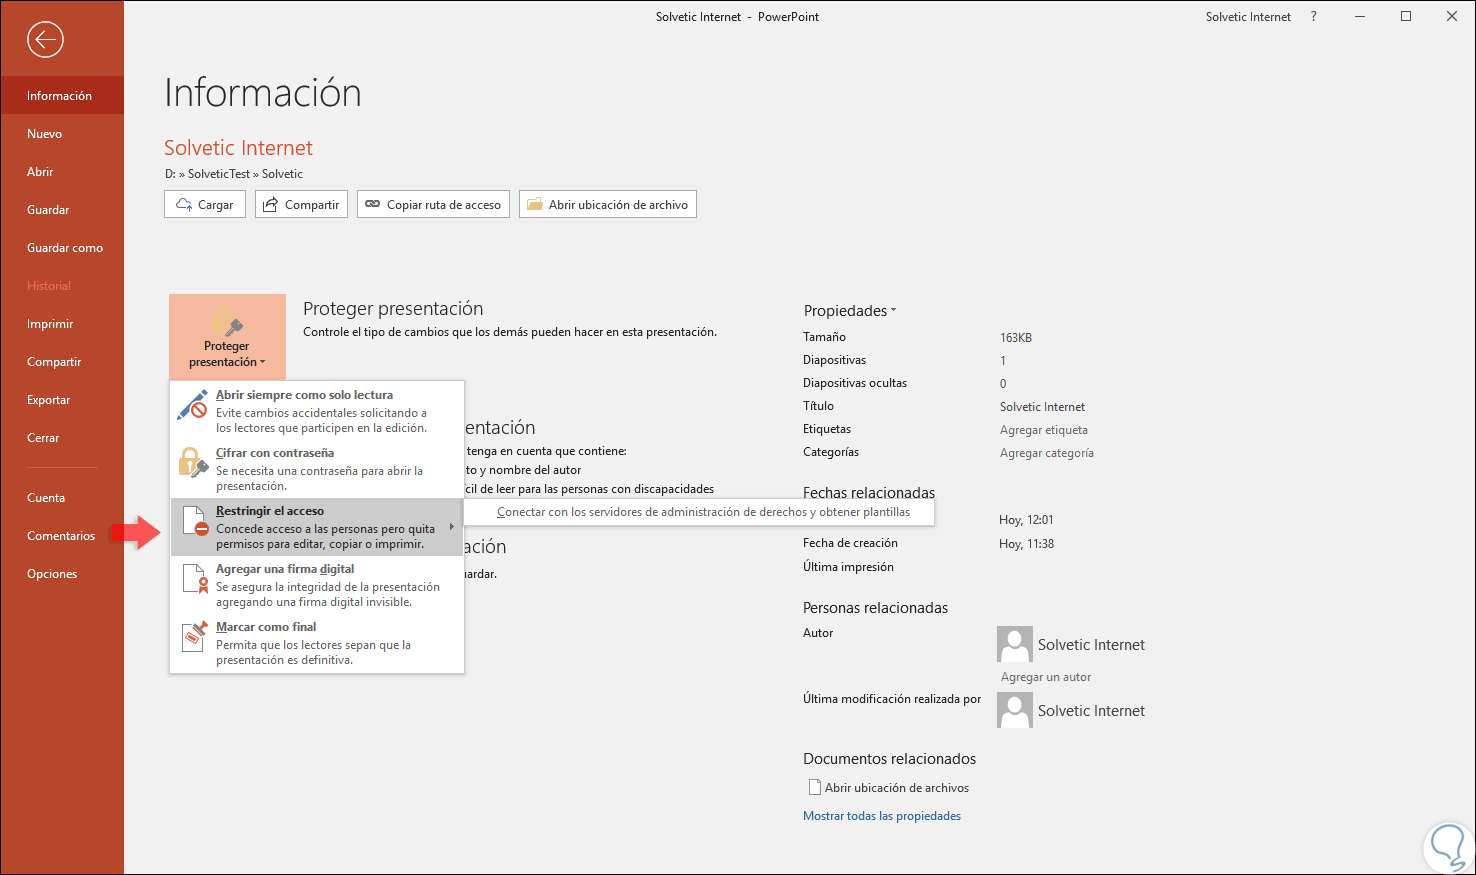Open the Cuenta page
1476x875 pixels.
pos(62,498)
